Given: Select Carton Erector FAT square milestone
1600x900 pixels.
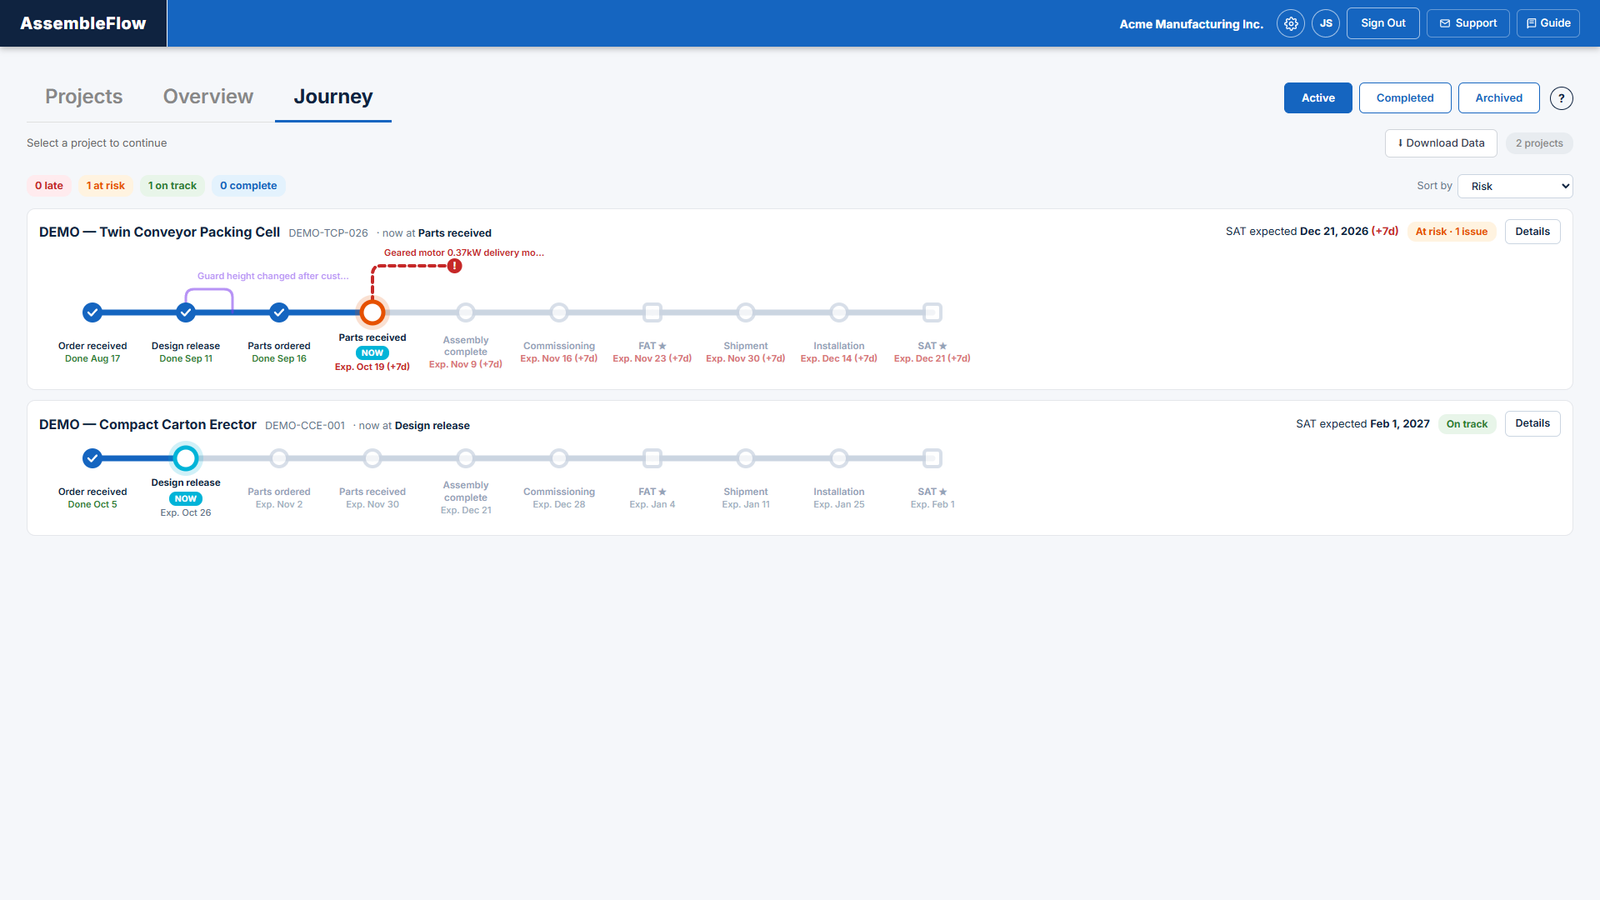Looking at the screenshot, I should [x=652, y=458].
